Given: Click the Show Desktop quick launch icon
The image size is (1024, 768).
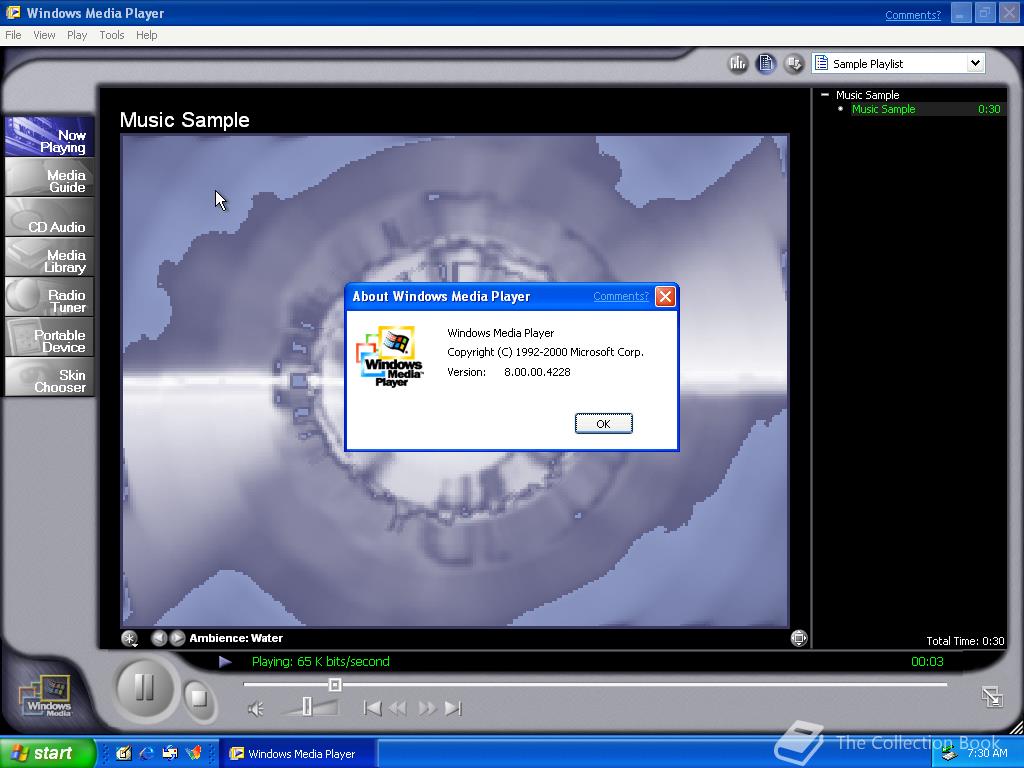Looking at the screenshot, I should click(x=123, y=753).
